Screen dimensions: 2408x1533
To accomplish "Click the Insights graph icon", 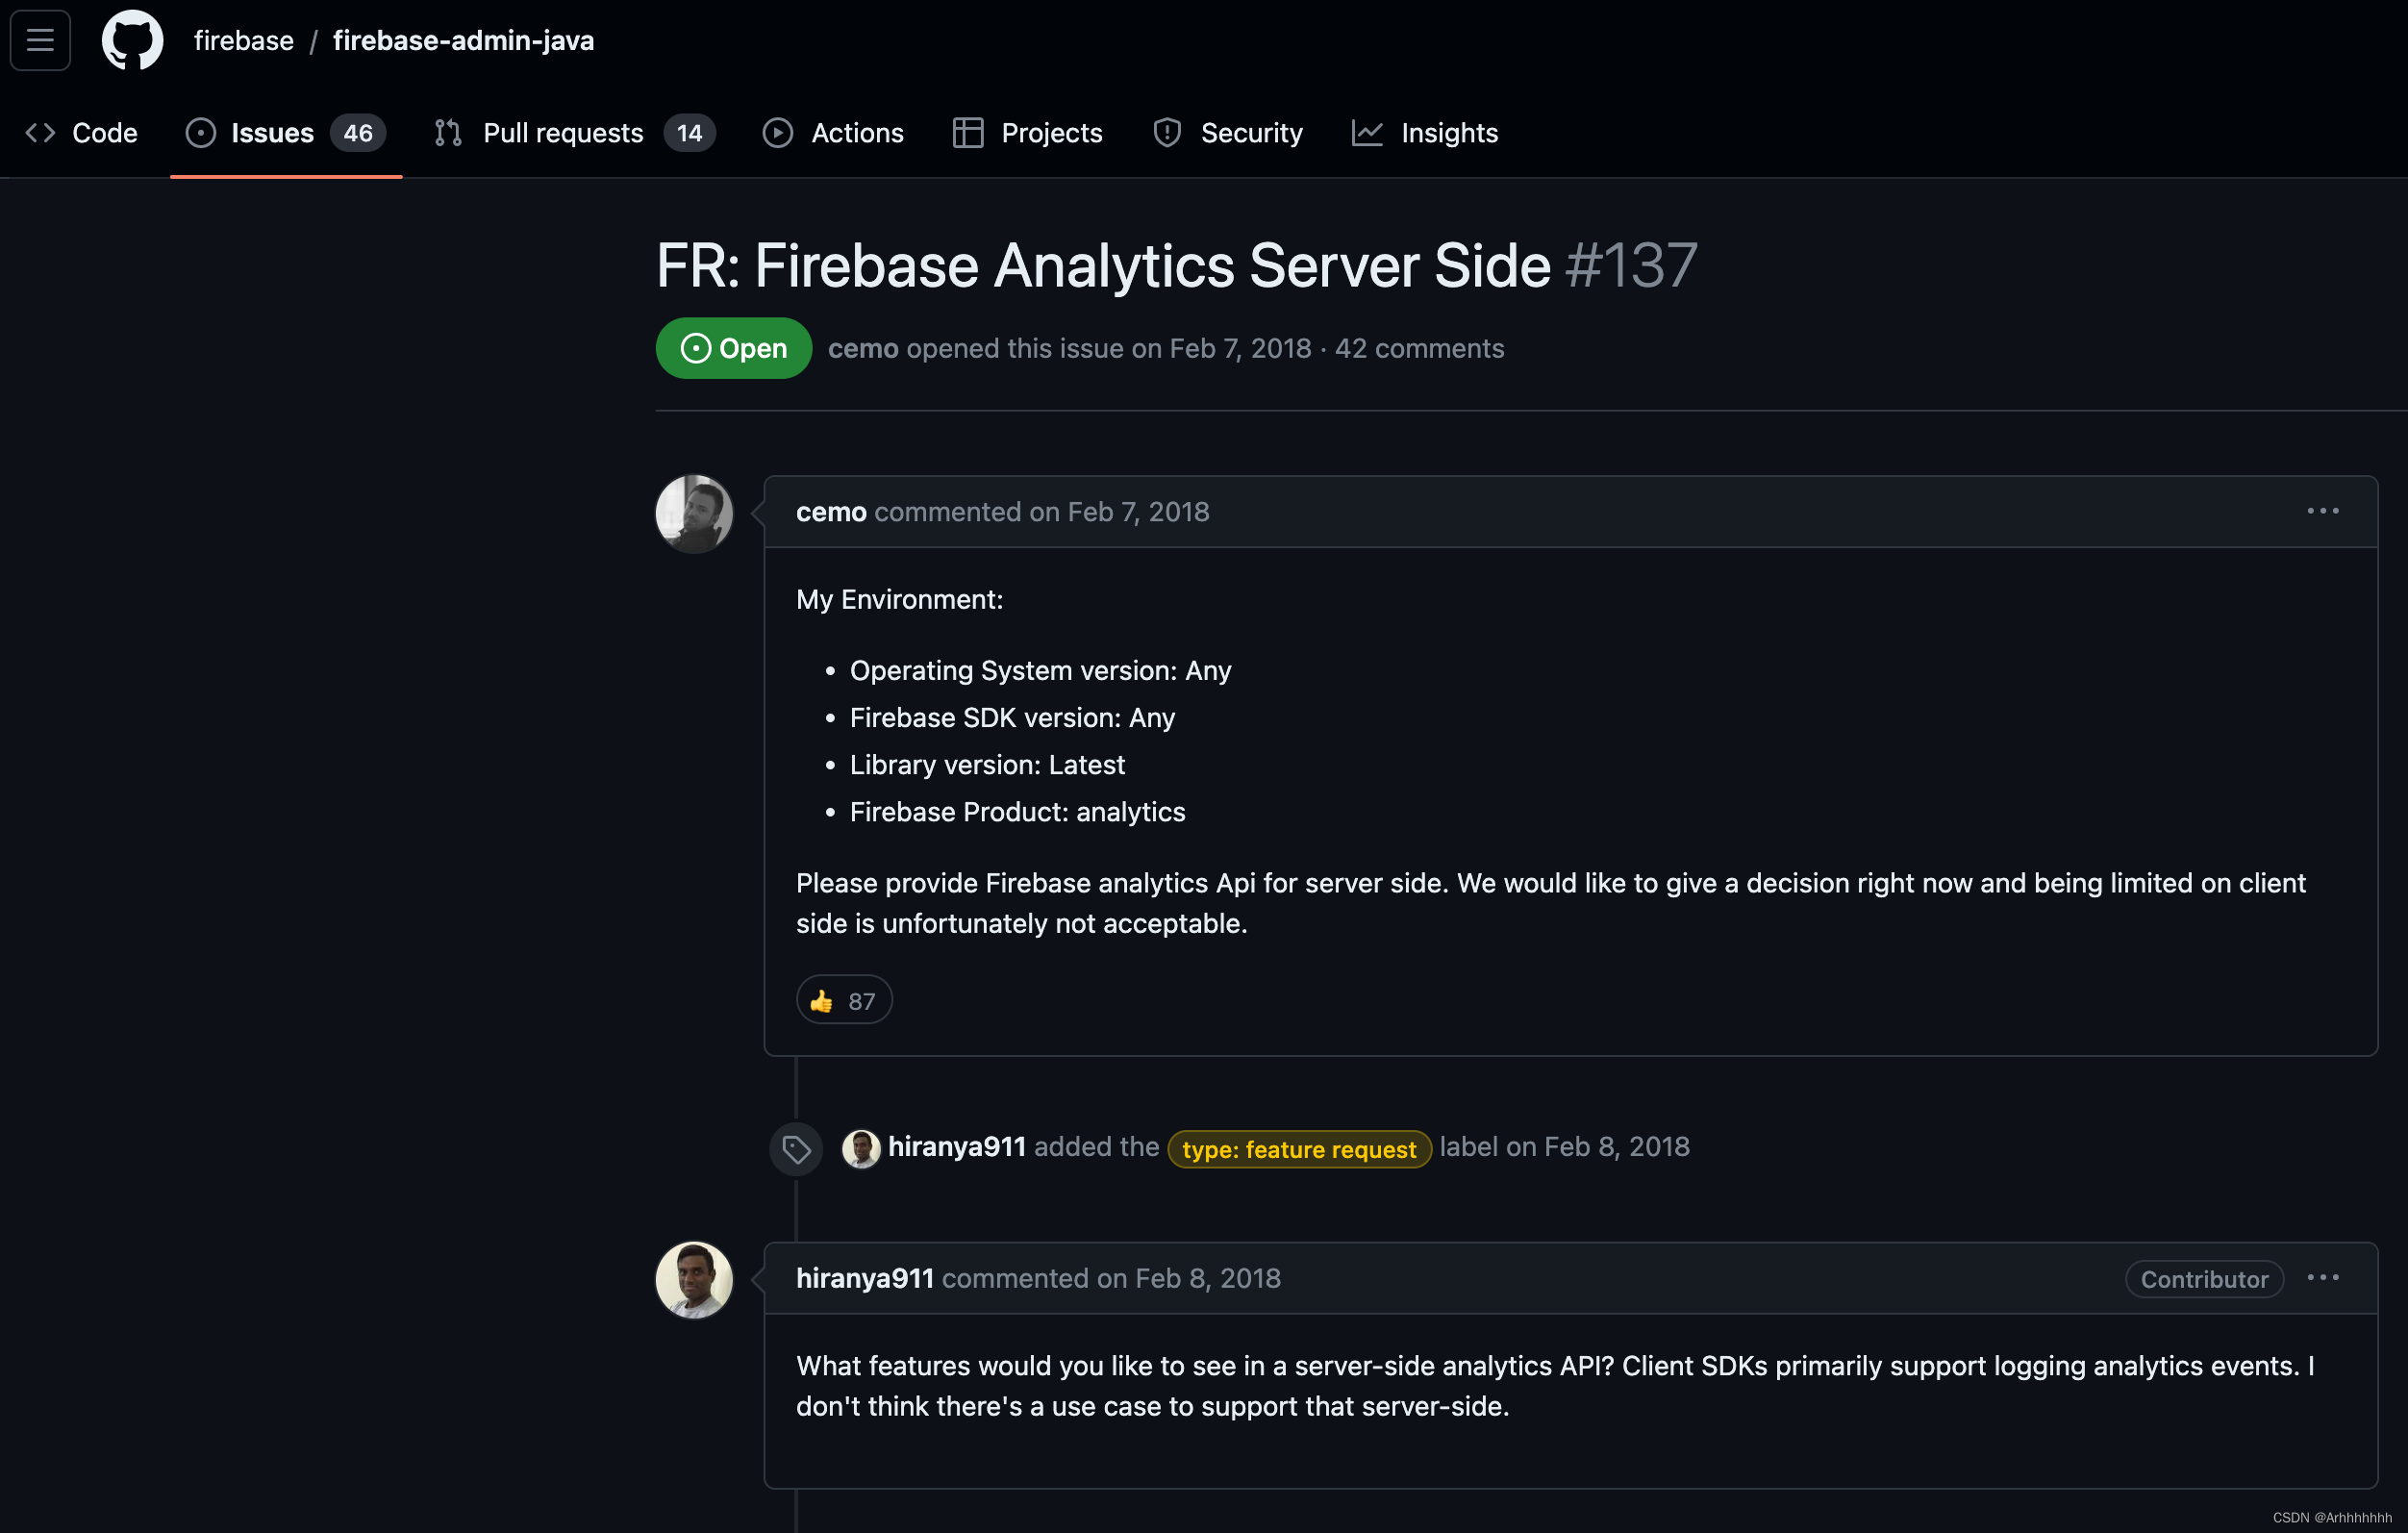I will [x=1367, y=133].
